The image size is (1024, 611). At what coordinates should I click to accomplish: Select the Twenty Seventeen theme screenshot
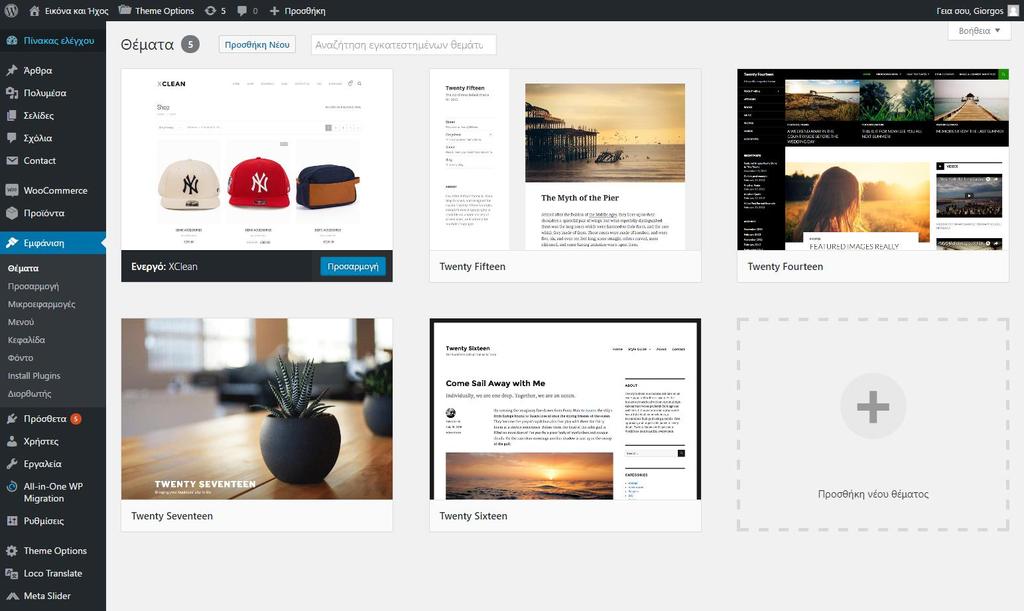tap(257, 409)
